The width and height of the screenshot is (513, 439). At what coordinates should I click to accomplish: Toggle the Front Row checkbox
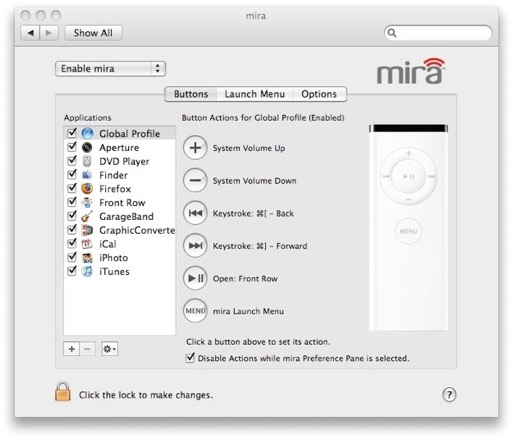click(72, 202)
